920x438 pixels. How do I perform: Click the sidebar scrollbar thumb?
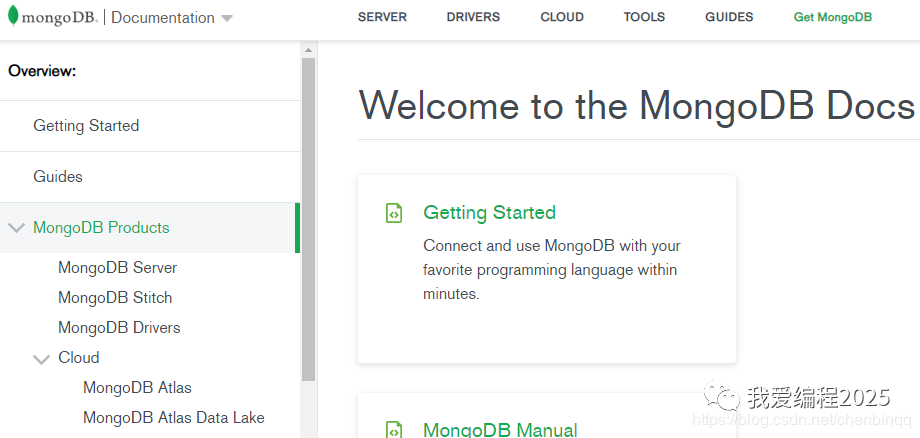(309, 219)
